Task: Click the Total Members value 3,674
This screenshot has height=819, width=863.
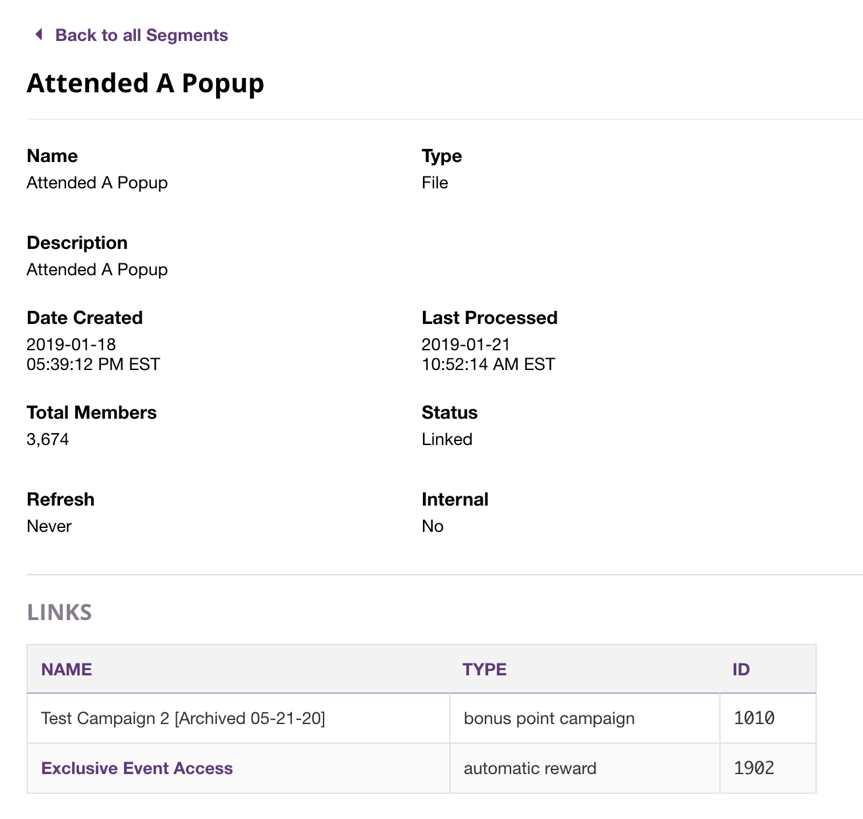Action: 48,439
